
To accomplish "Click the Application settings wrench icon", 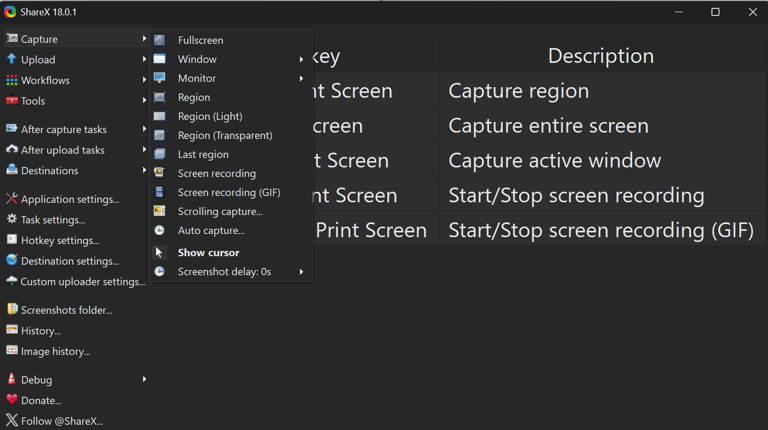I will [x=12, y=198].
